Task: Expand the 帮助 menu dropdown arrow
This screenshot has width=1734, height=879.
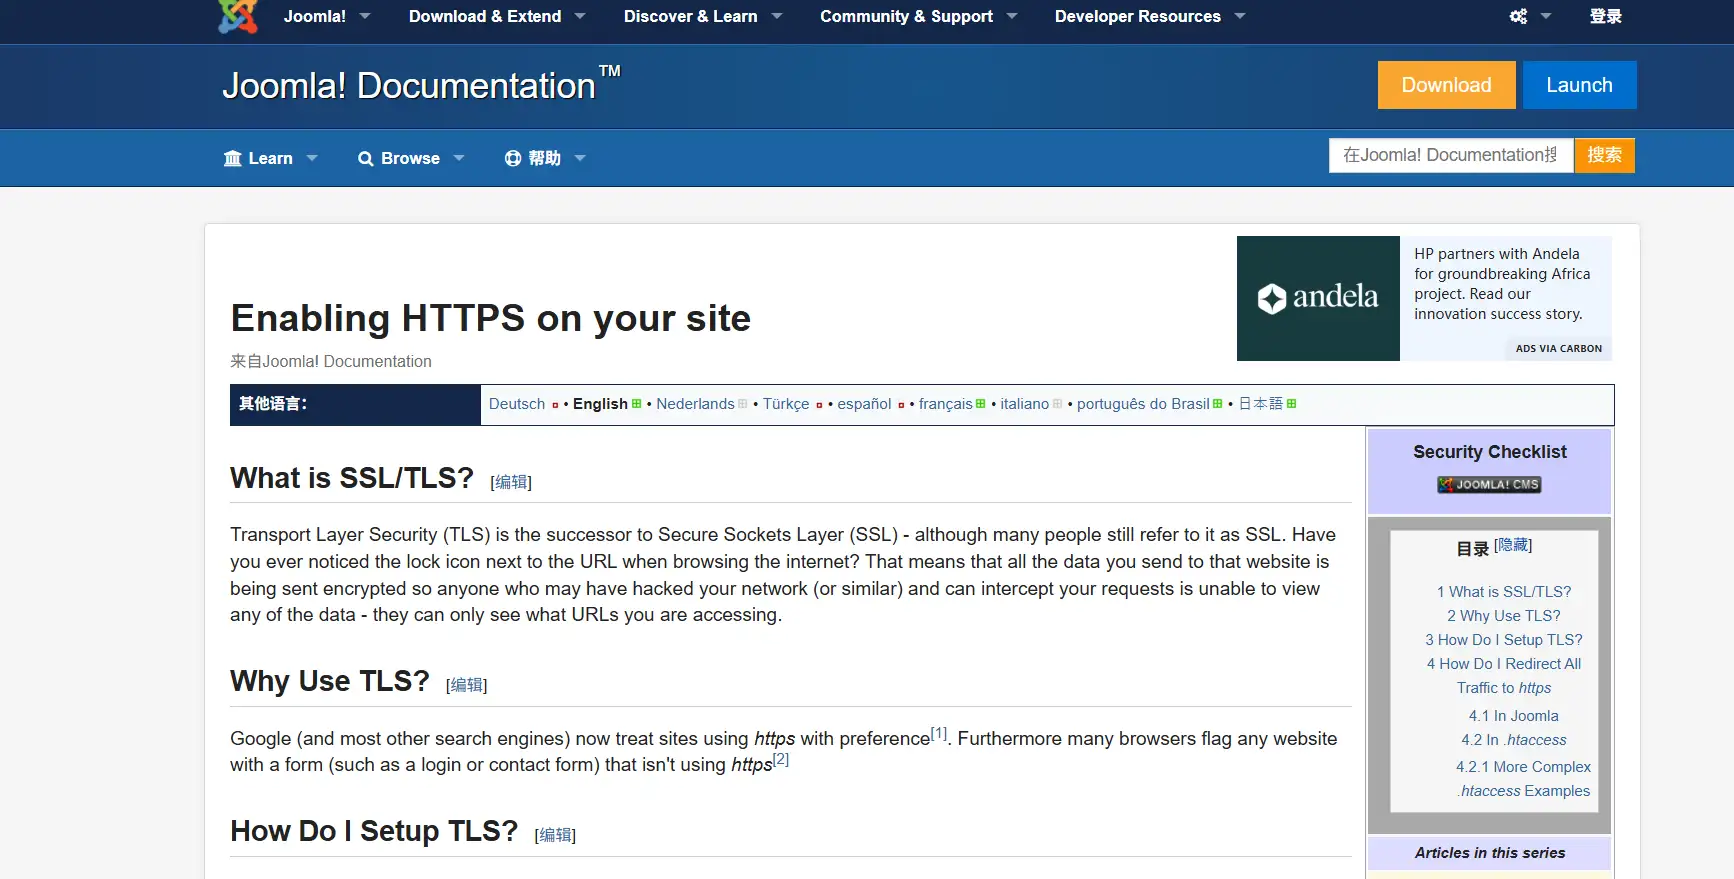Action: (x=580, y=158)
